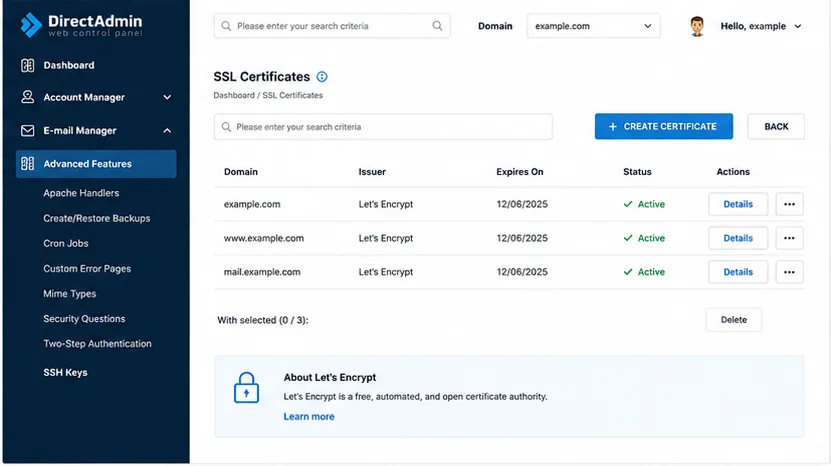Open more actions for www.example.com row
The height and width of the screenshot is (466, 831).
tap(789, 238)
